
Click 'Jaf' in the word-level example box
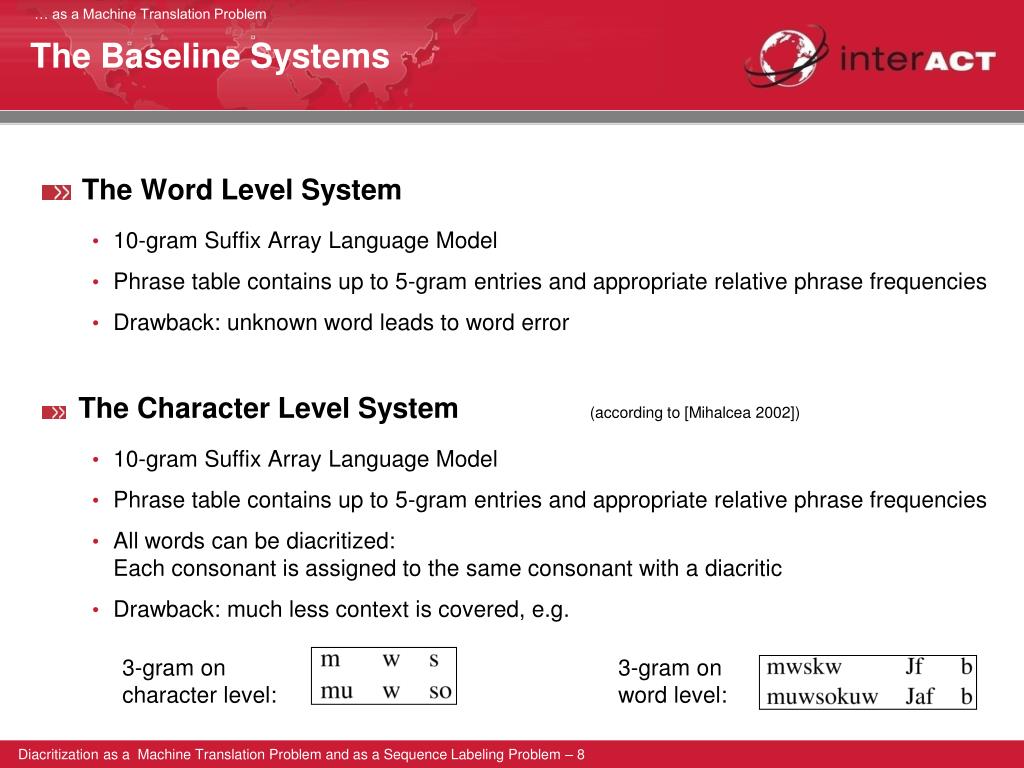pos(920,696)
